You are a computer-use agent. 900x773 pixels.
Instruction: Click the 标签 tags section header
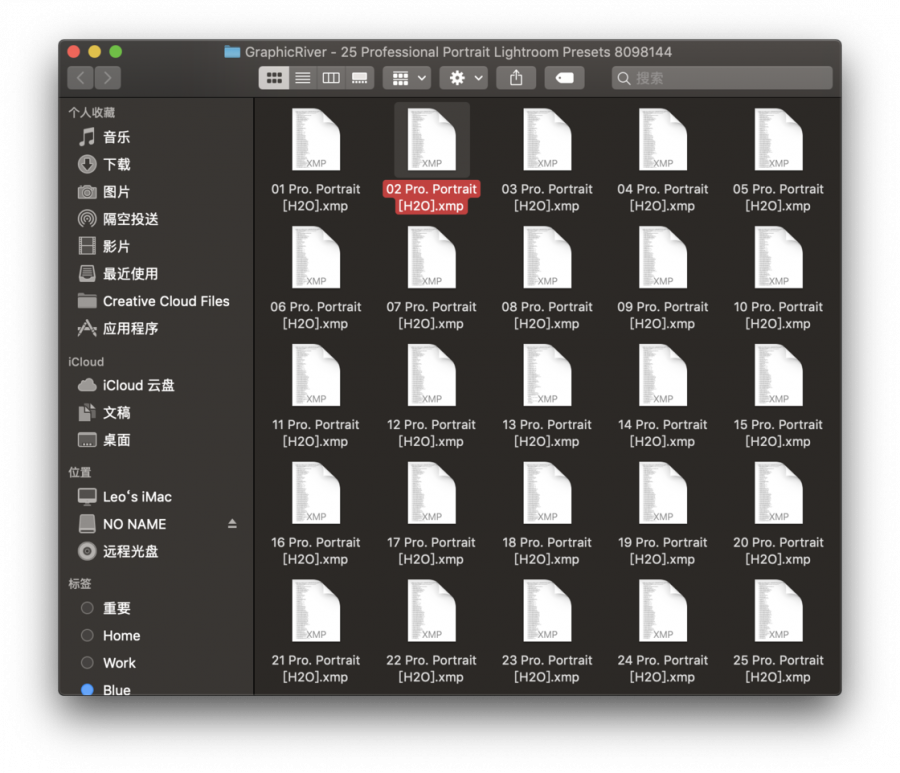tap(80, 584)
